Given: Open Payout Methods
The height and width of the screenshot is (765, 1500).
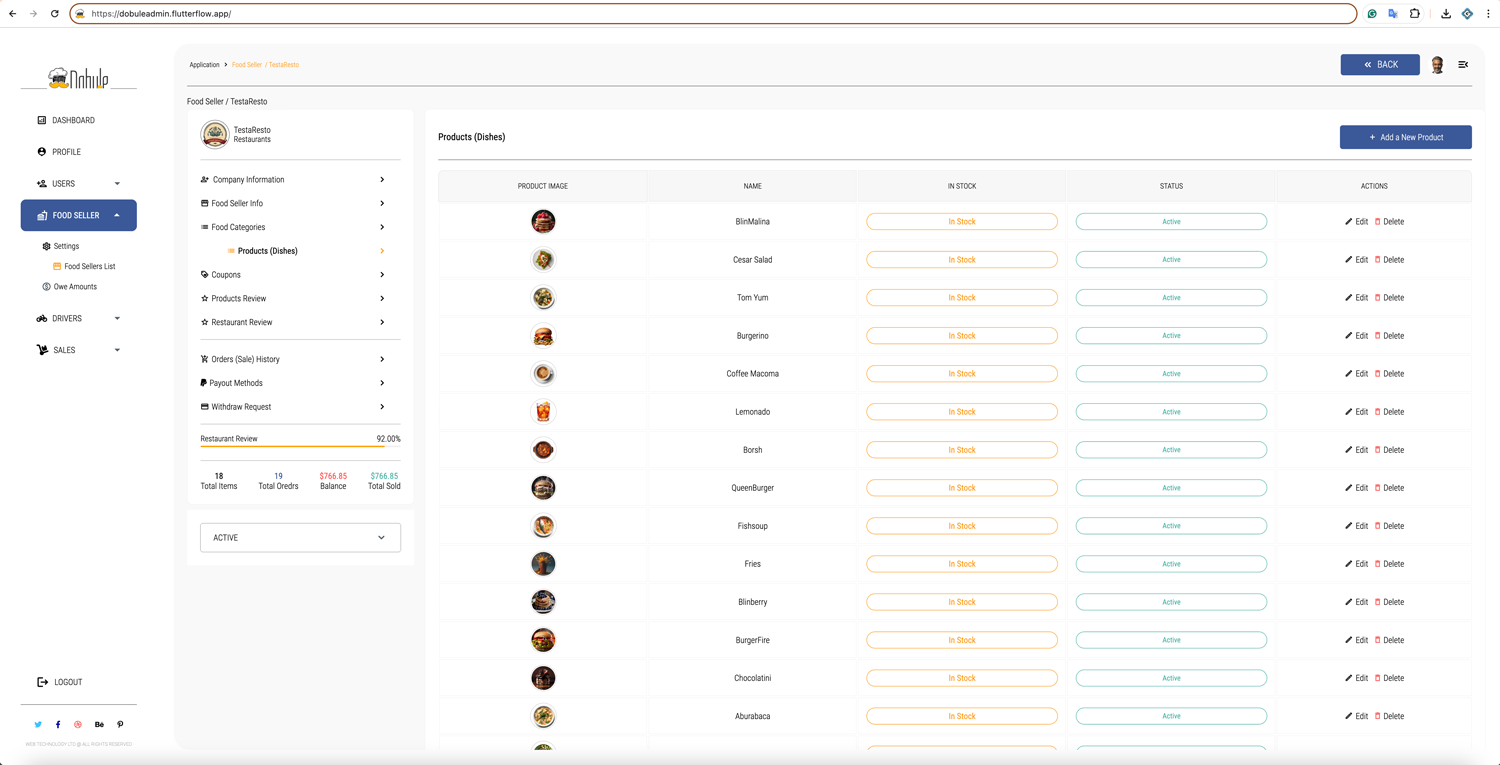Looking at the screenshot, I should tap(293, 383).
